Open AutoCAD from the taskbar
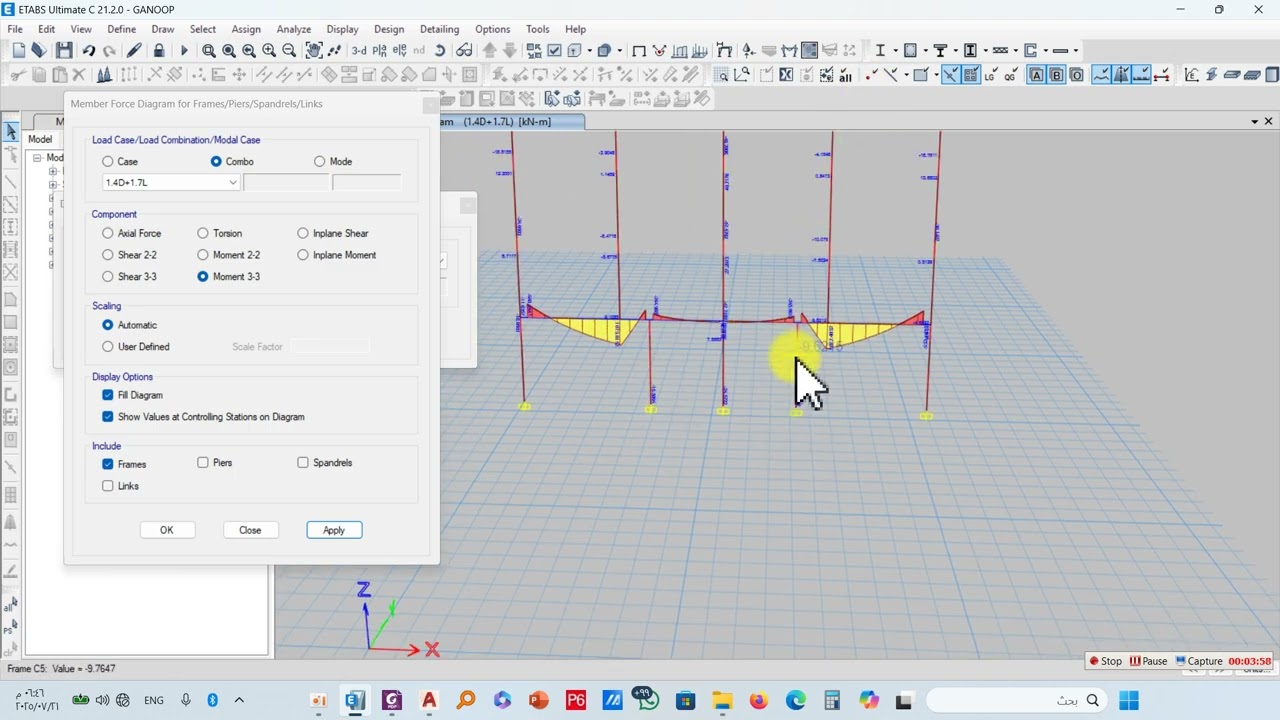 429,700
